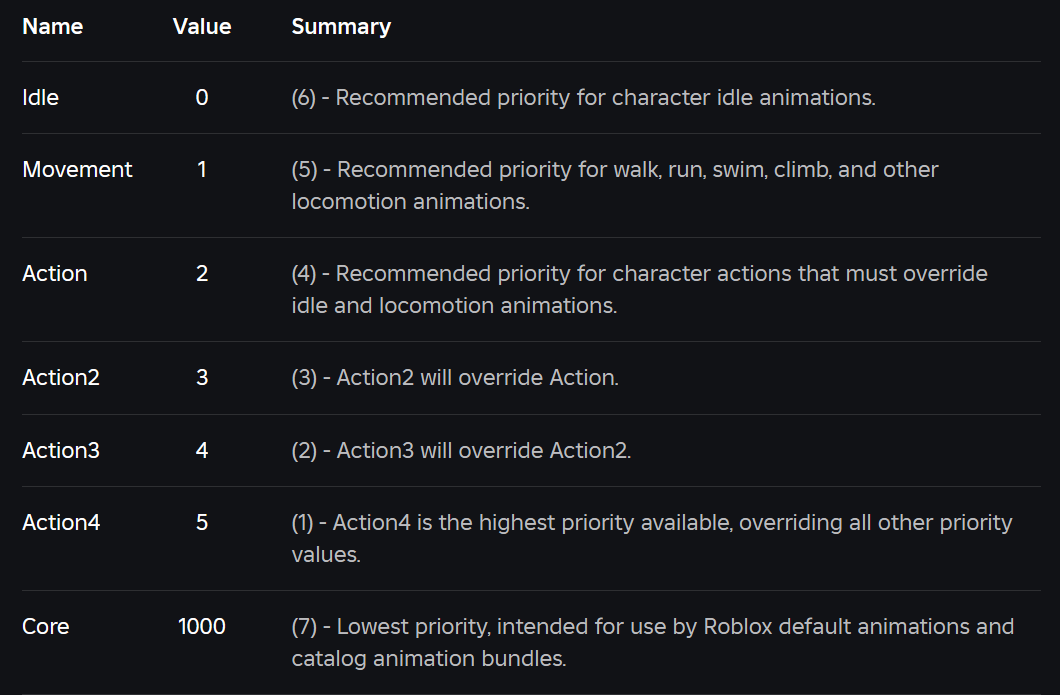Select the Core enum name

coord(45,626)
